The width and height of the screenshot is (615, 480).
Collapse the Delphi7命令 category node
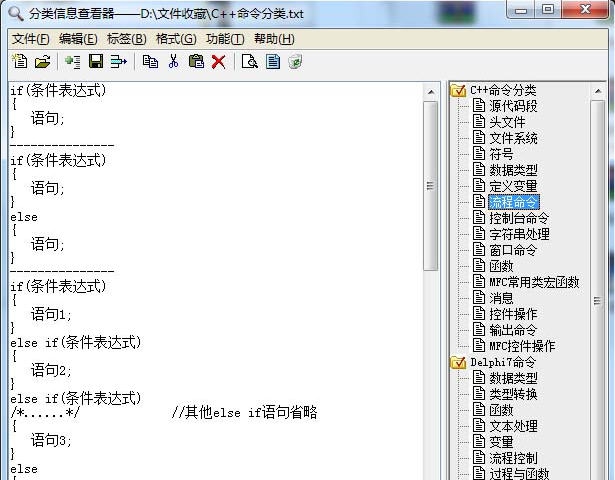(458, 362)
